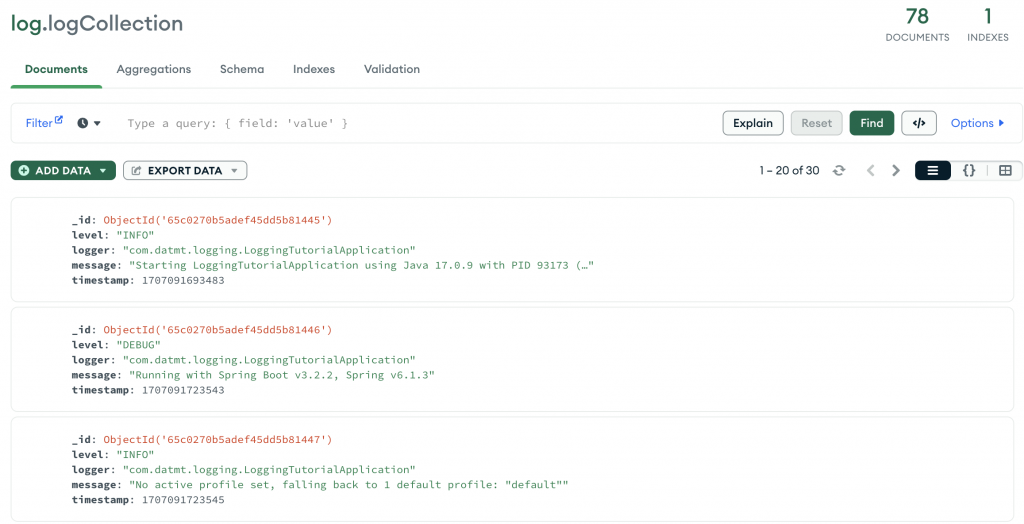The height and width of the screenshot is (524, 1024).
Task: Click timestamp value 1707091693483
Action: coord(183,280)
